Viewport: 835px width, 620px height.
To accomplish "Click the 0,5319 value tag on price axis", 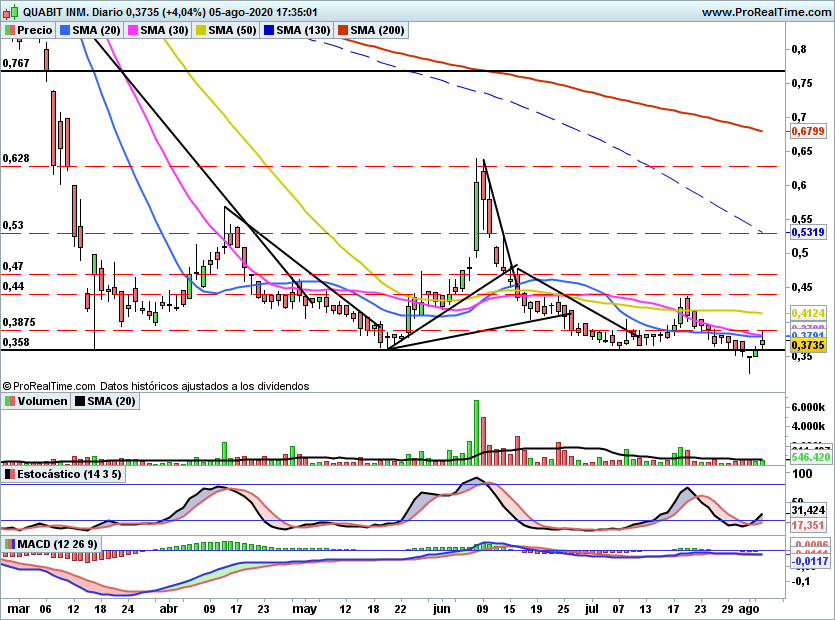I will pos(807,232).
